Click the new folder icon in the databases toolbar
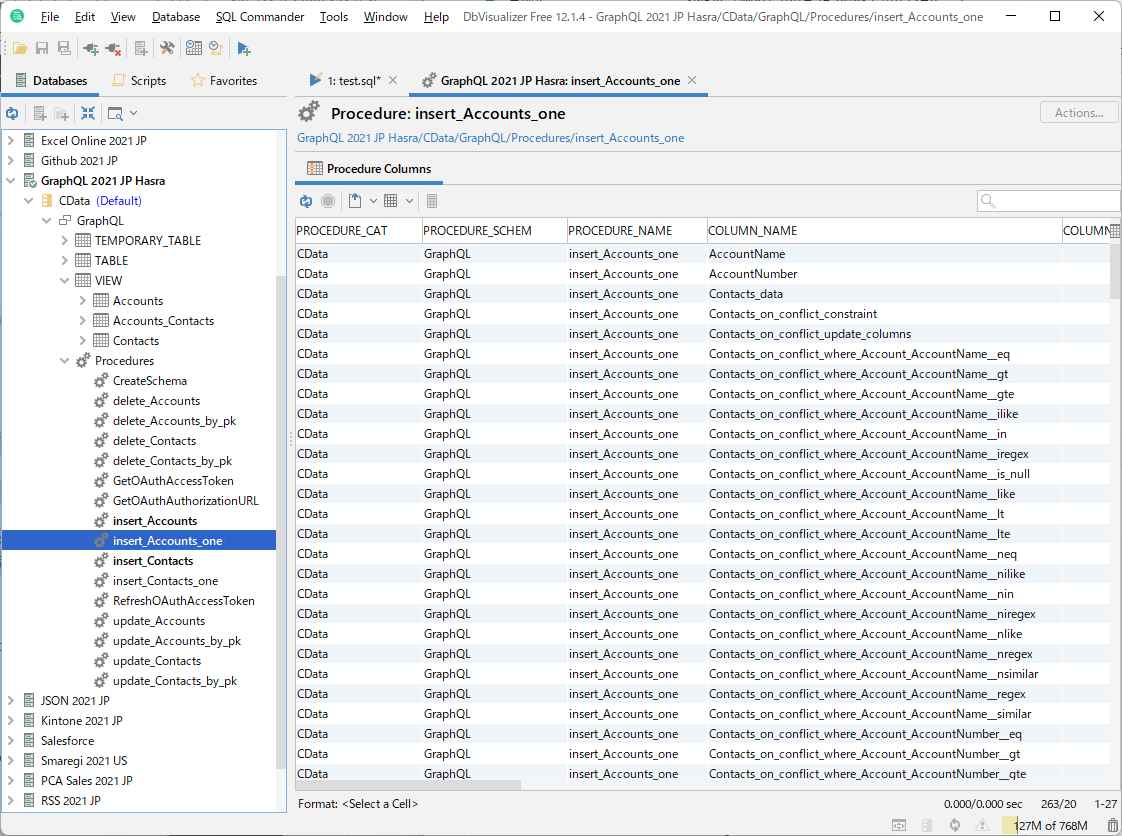 tap(62, 113)
